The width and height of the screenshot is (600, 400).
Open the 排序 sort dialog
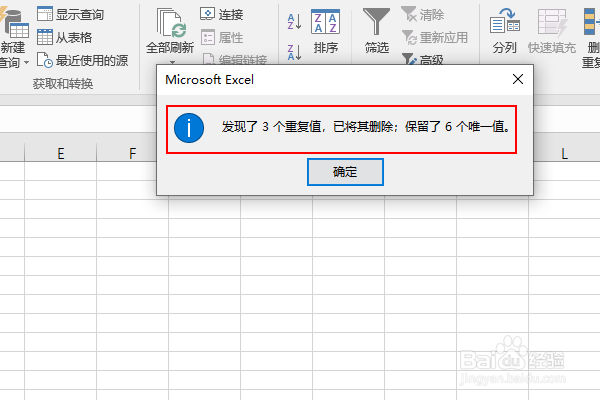coord(326,31)
